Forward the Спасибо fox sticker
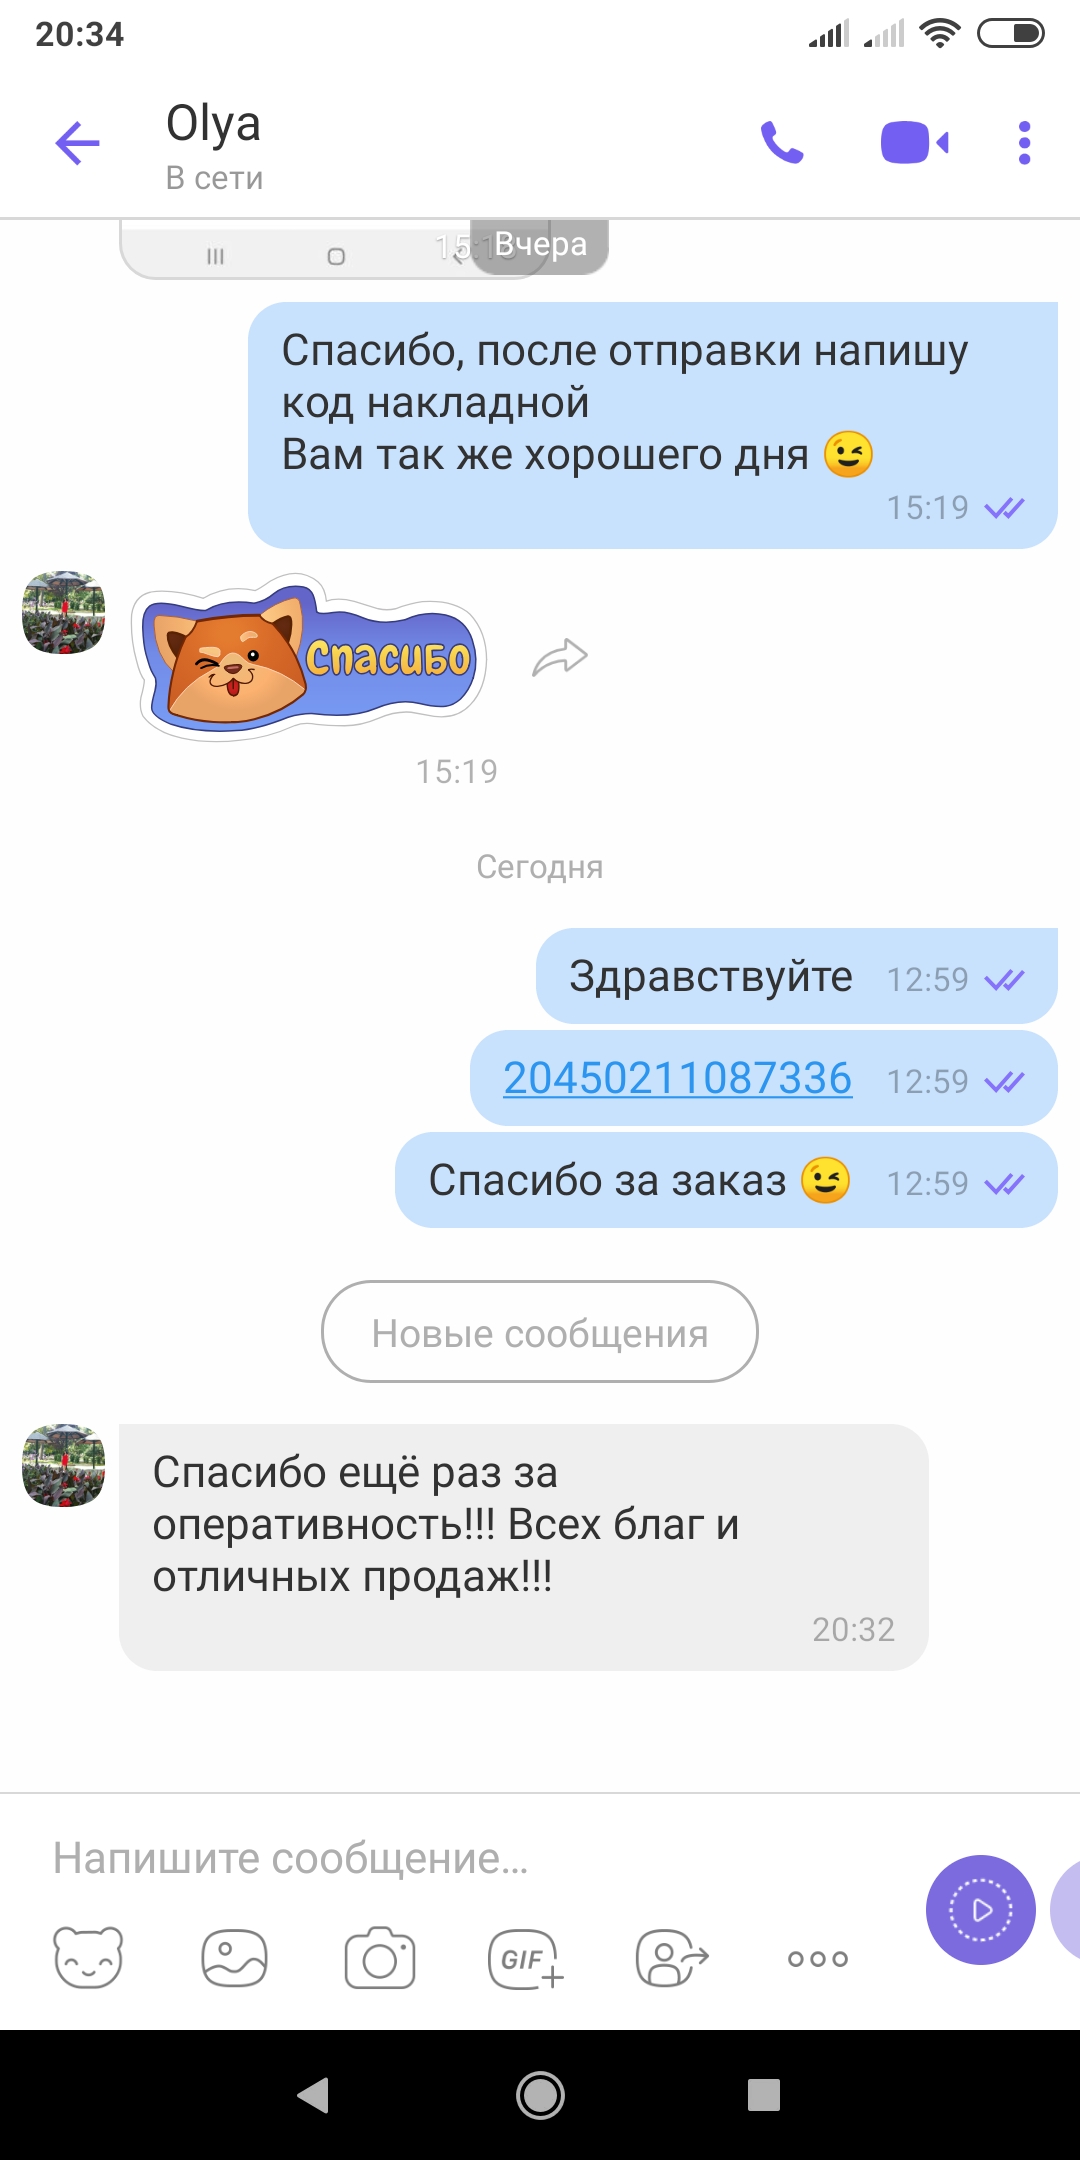The height and width of the screenshot is (2160, 1080). point(560,657)
